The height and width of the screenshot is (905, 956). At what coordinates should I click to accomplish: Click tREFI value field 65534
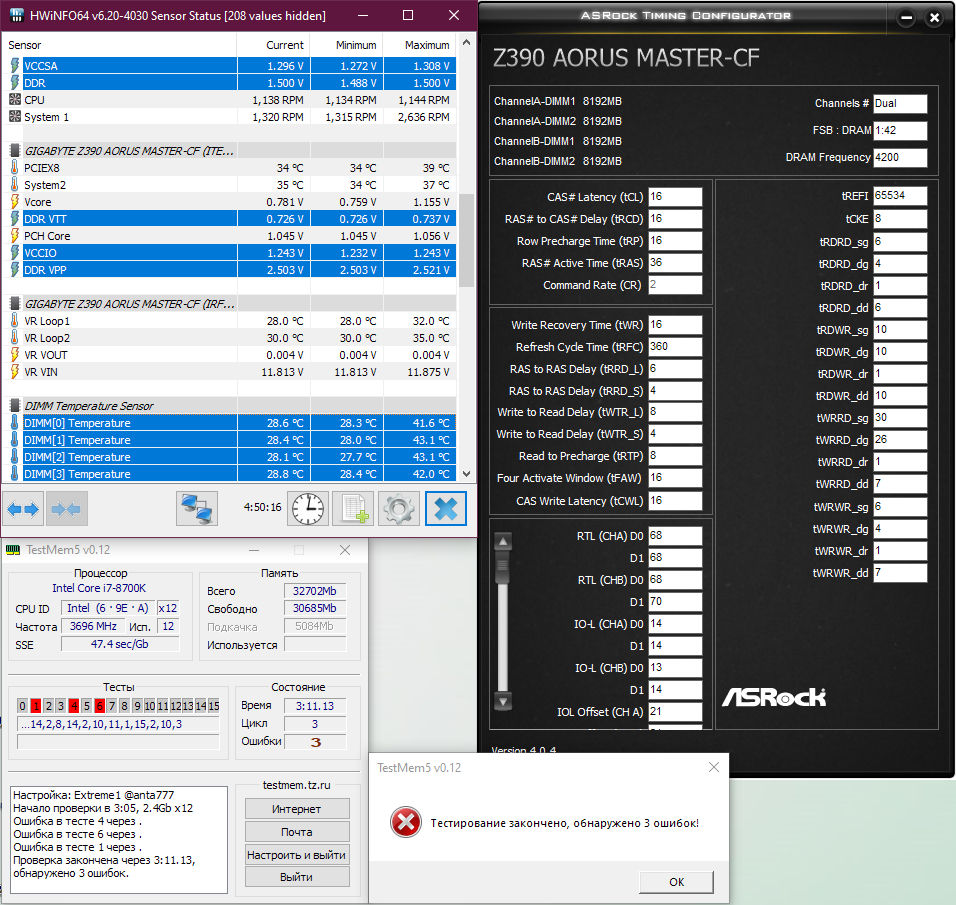[900, 195]
